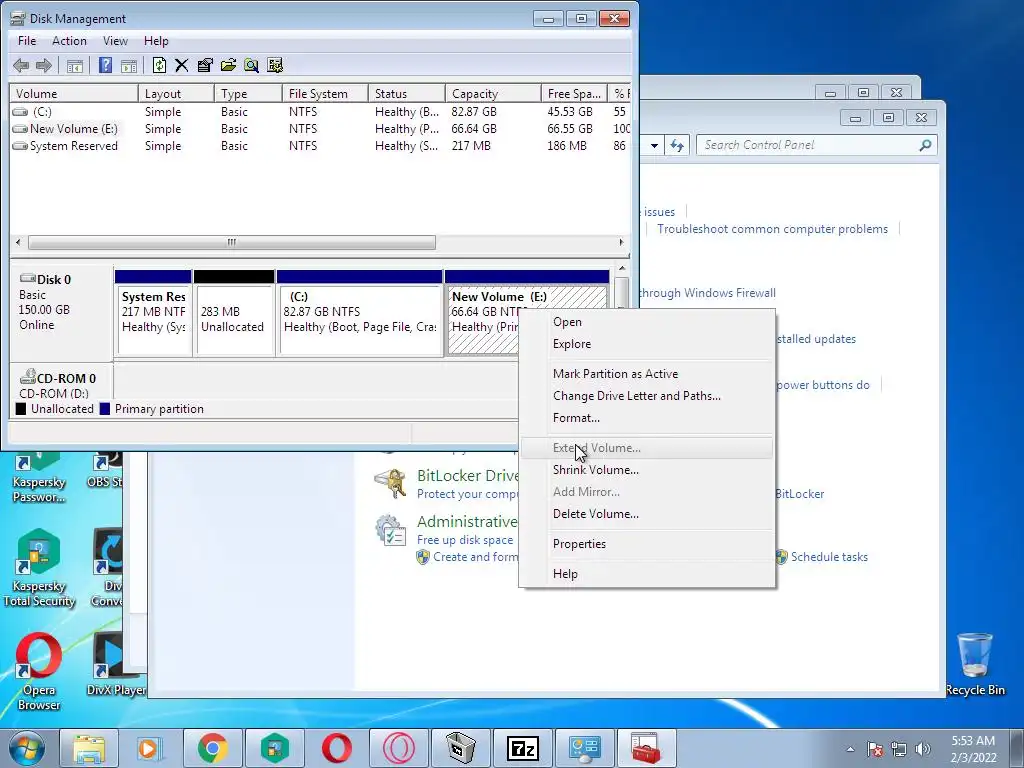Click the Delete (X) toolbar icon

pos(182,65)
